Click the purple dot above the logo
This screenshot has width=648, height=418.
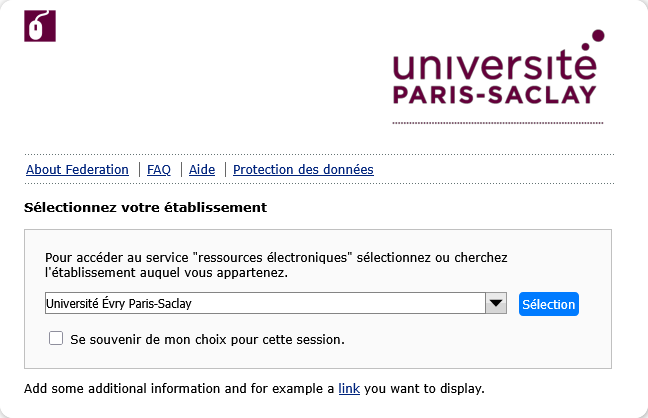(598, 36)
